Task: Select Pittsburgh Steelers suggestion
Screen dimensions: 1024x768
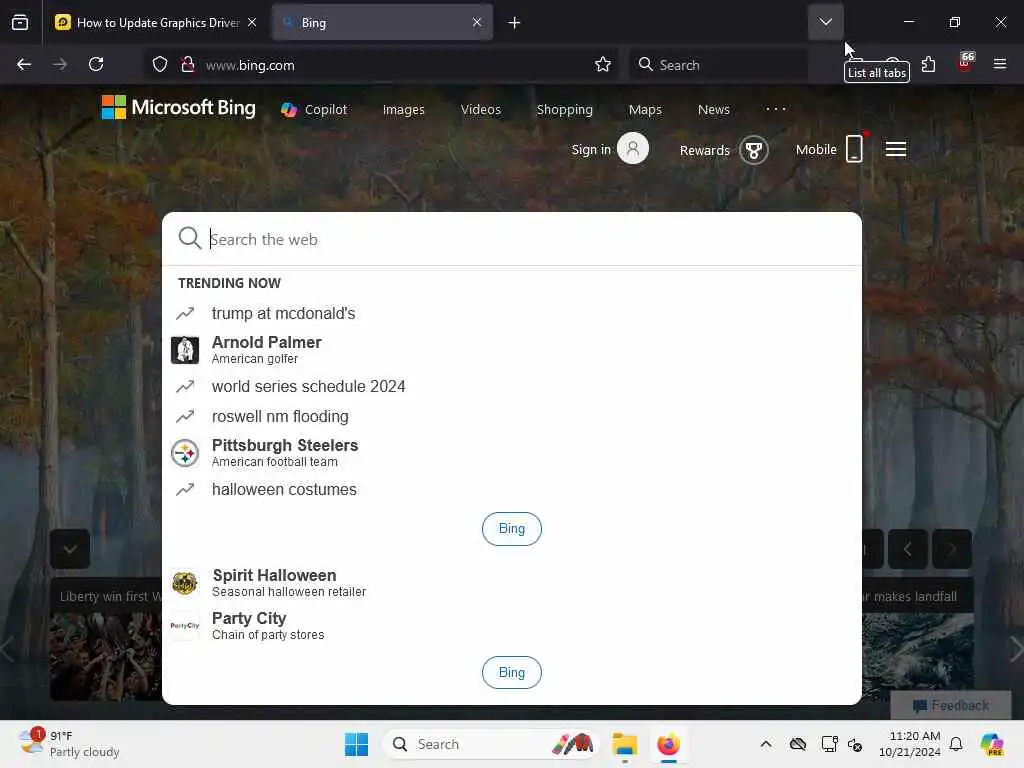Action: pyautogui.click(x=512, y=453)
